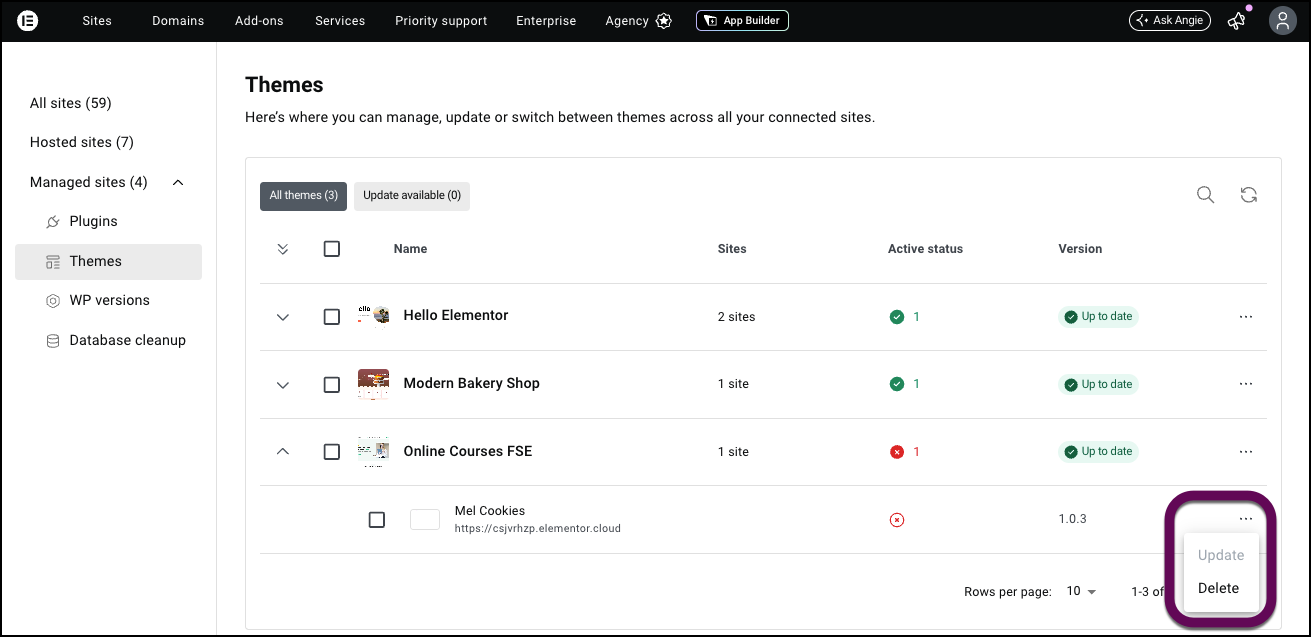
Task: Click the Hello Elementor theme thumbnail
Action: [x=373, y=316]
